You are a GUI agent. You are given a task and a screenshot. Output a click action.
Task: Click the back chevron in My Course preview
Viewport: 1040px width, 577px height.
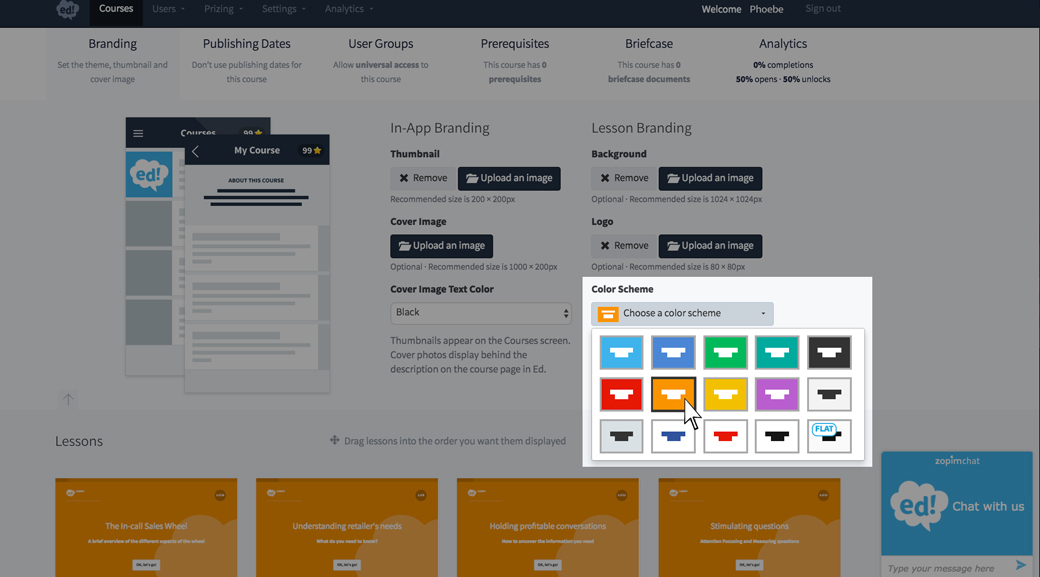[x=195, y=151]
